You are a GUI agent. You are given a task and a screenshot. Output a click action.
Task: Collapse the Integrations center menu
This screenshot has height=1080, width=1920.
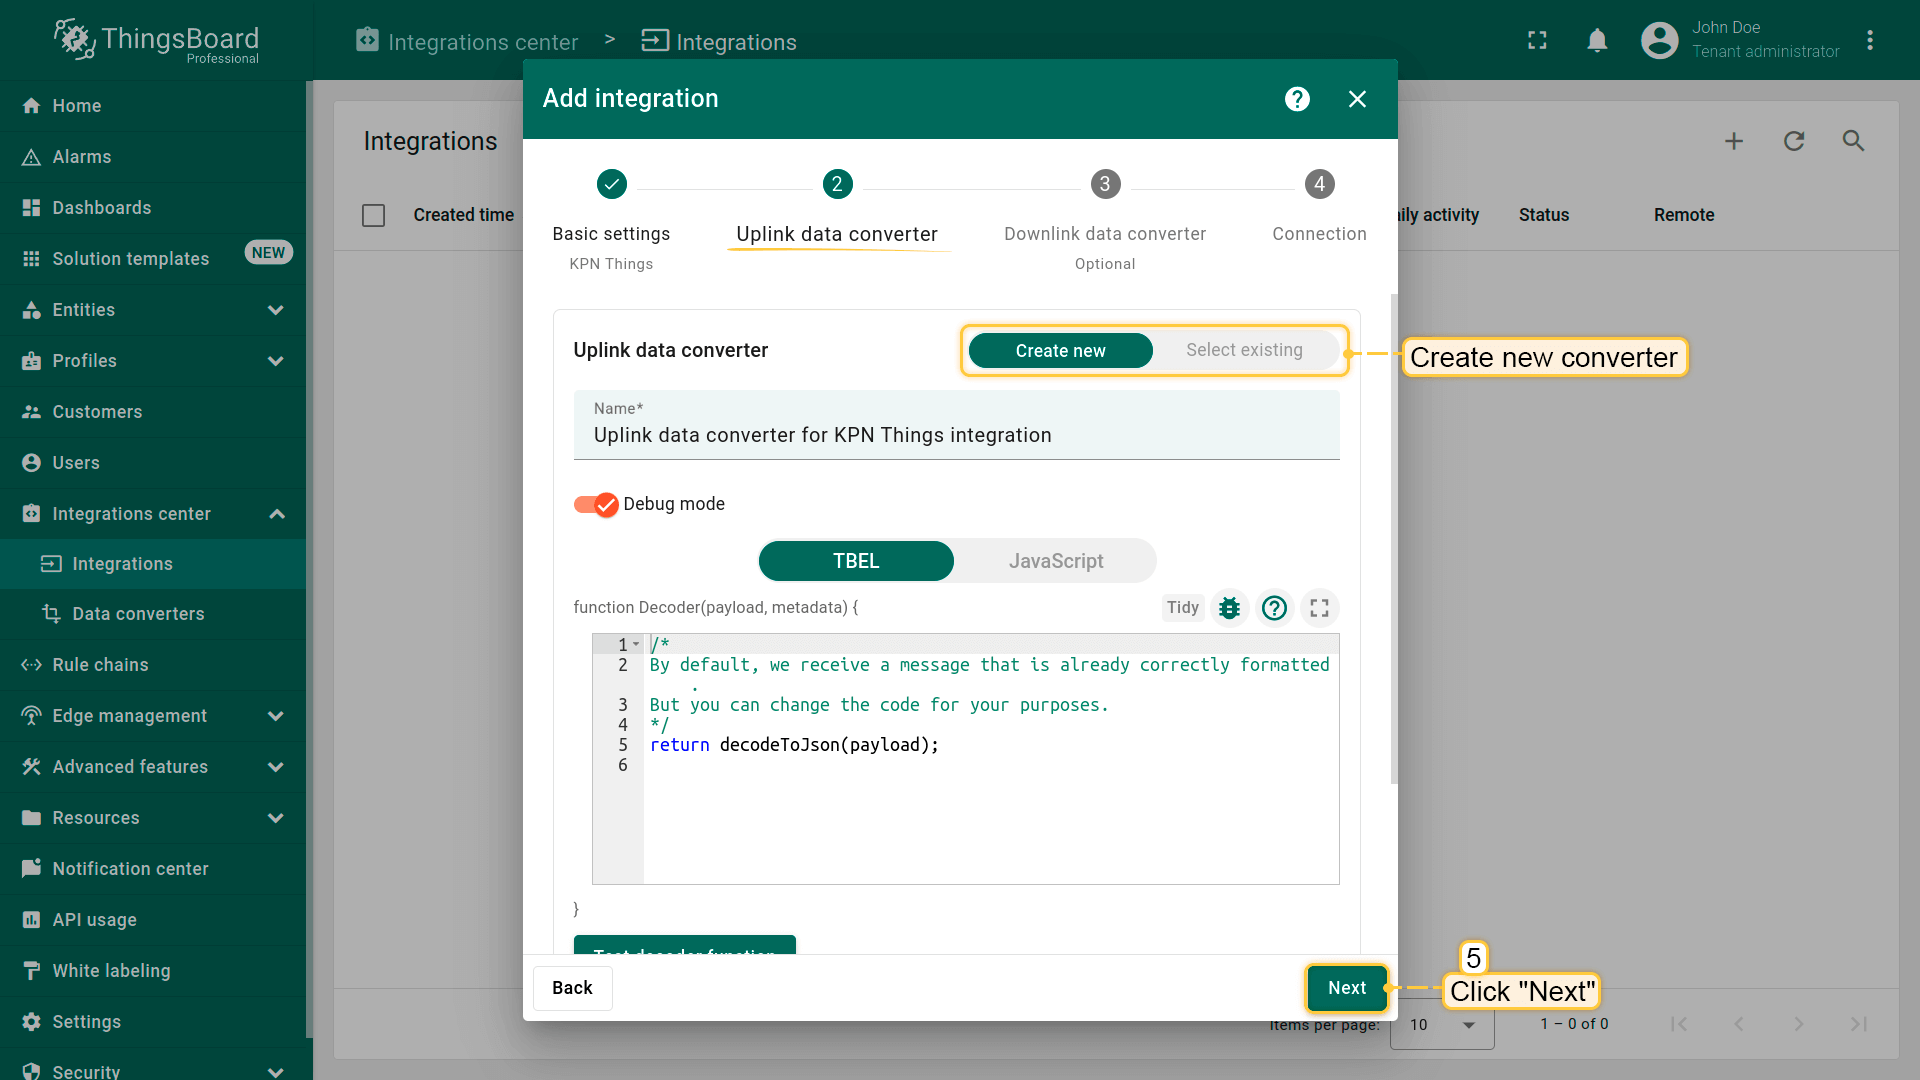point(276,514)
